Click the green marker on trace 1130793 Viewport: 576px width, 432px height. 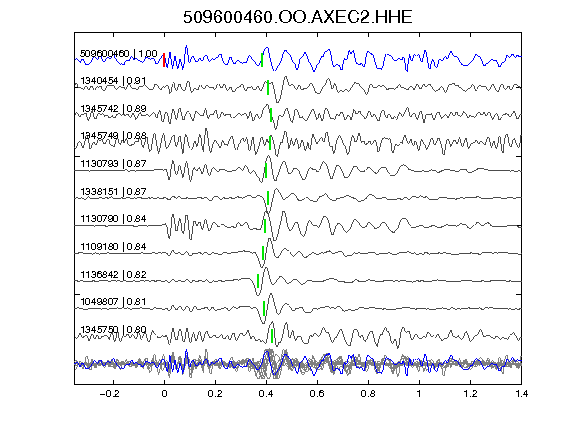266,170
